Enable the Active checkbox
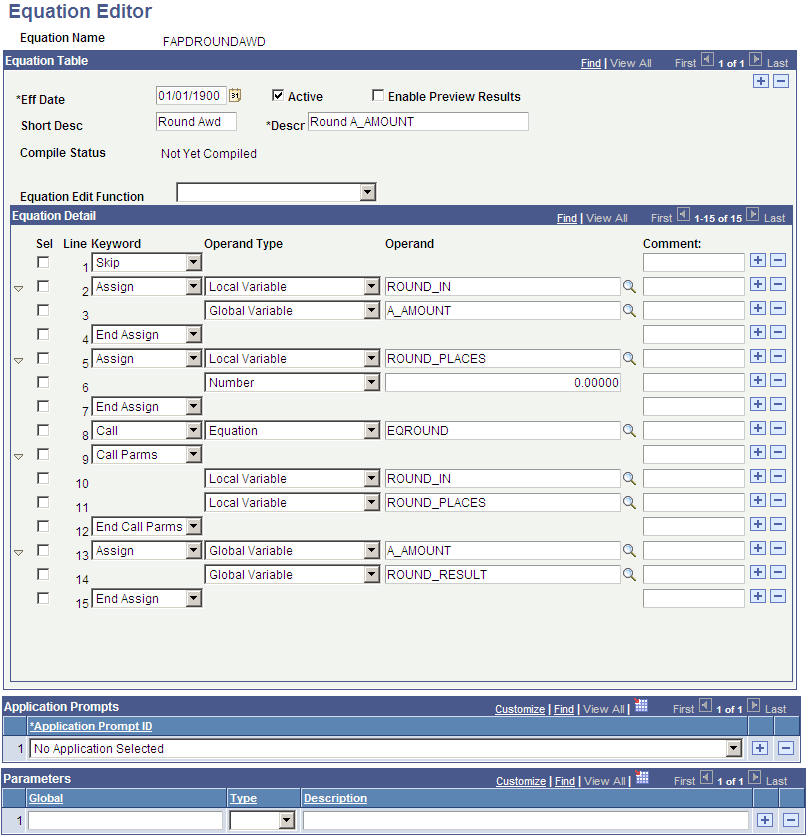Viewport: 809px width, 837px height. (277, 96)
